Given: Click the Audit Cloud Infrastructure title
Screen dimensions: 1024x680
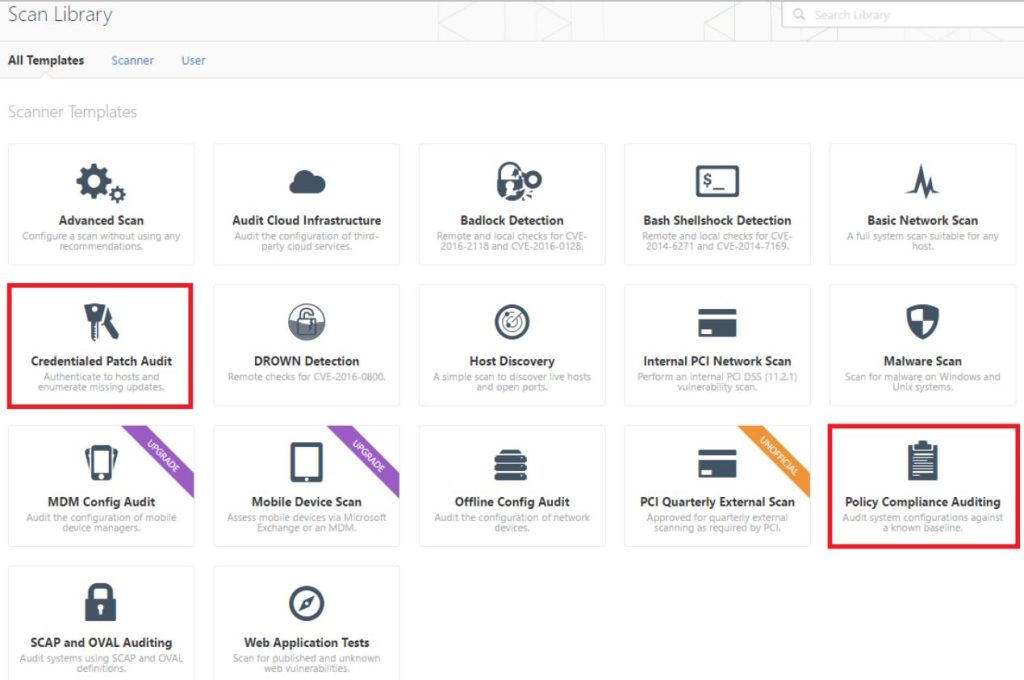Looking at the screenshot, I should pos(307,220).
